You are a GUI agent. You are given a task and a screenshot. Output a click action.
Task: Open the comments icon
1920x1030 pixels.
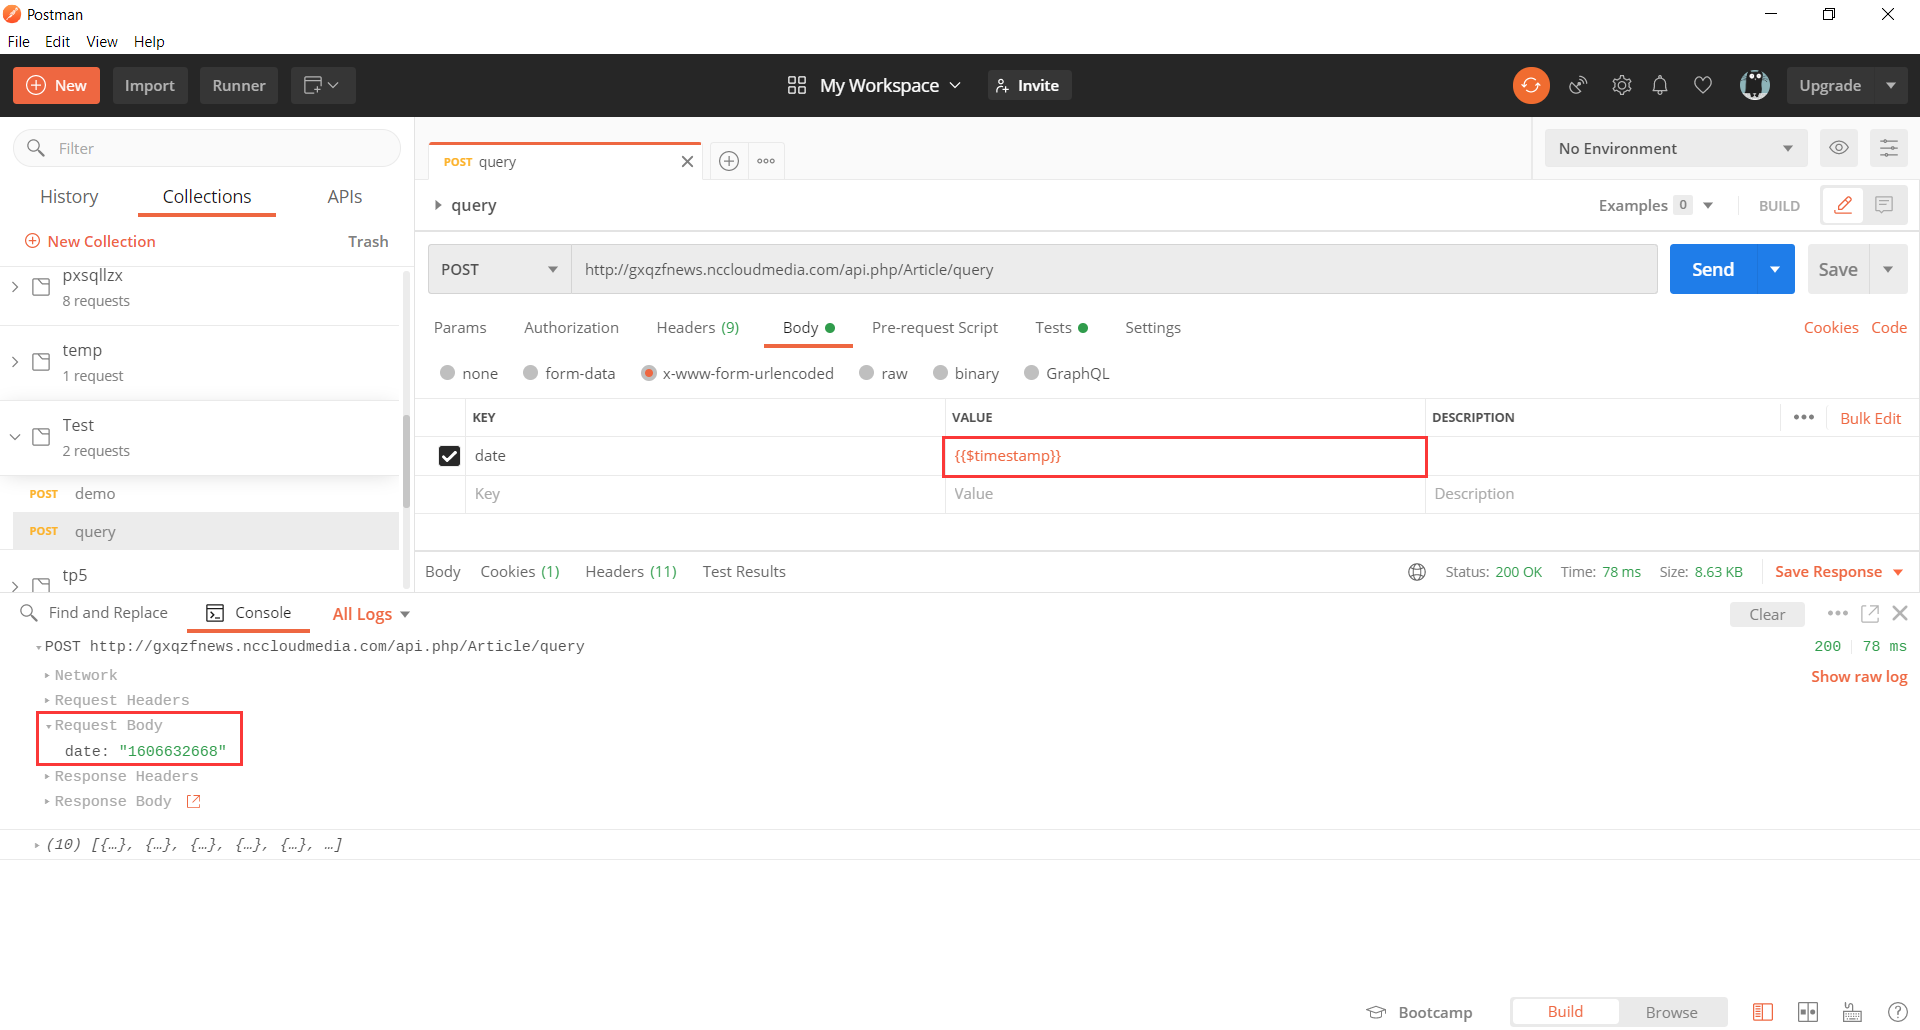tap(1884, 205)
